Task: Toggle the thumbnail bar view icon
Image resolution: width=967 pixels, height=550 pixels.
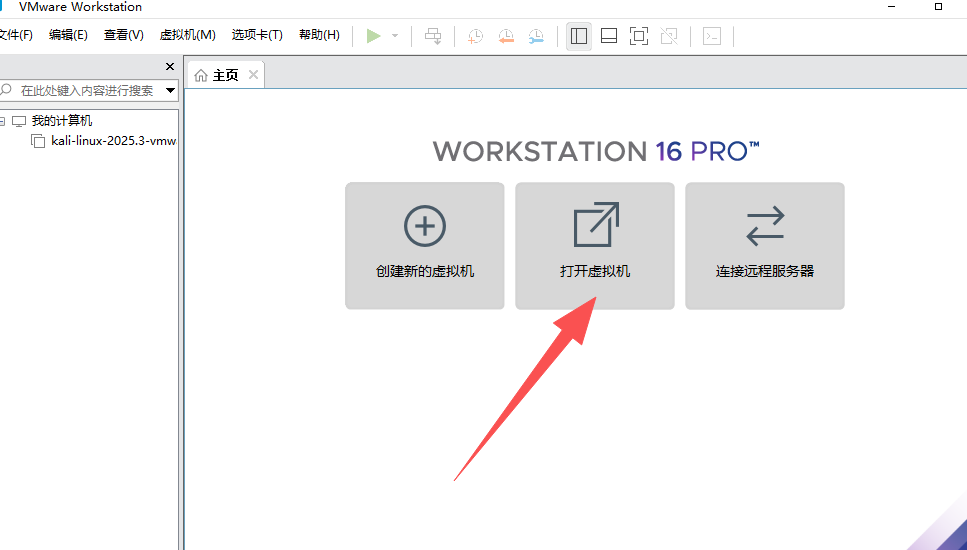Action: [x=609, y=36]
